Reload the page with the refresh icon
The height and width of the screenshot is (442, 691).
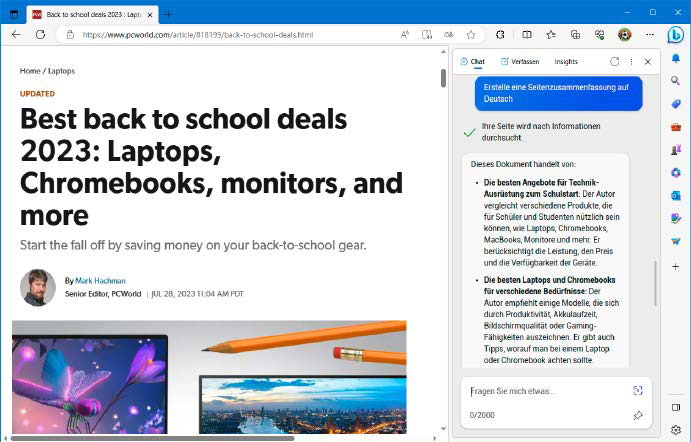pyautogui.click(x=40, y=34)
